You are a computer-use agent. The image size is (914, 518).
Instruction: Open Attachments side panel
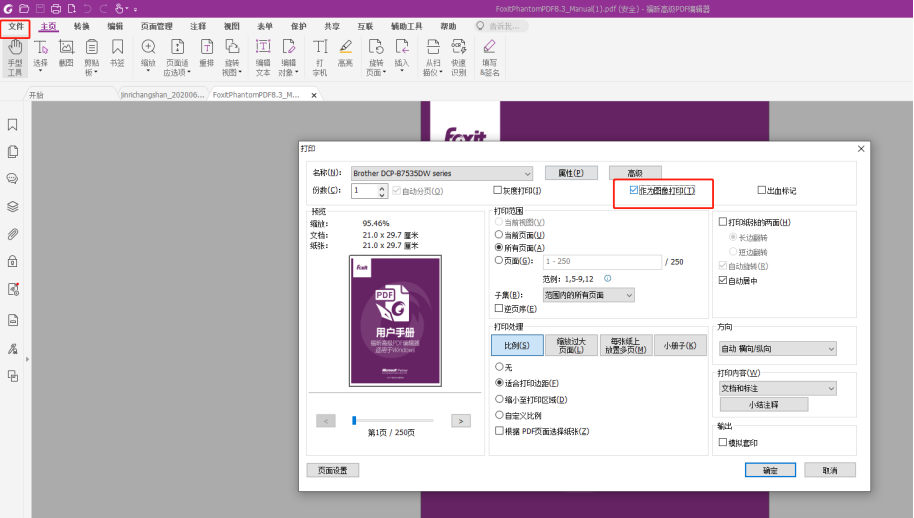[12, 234]
